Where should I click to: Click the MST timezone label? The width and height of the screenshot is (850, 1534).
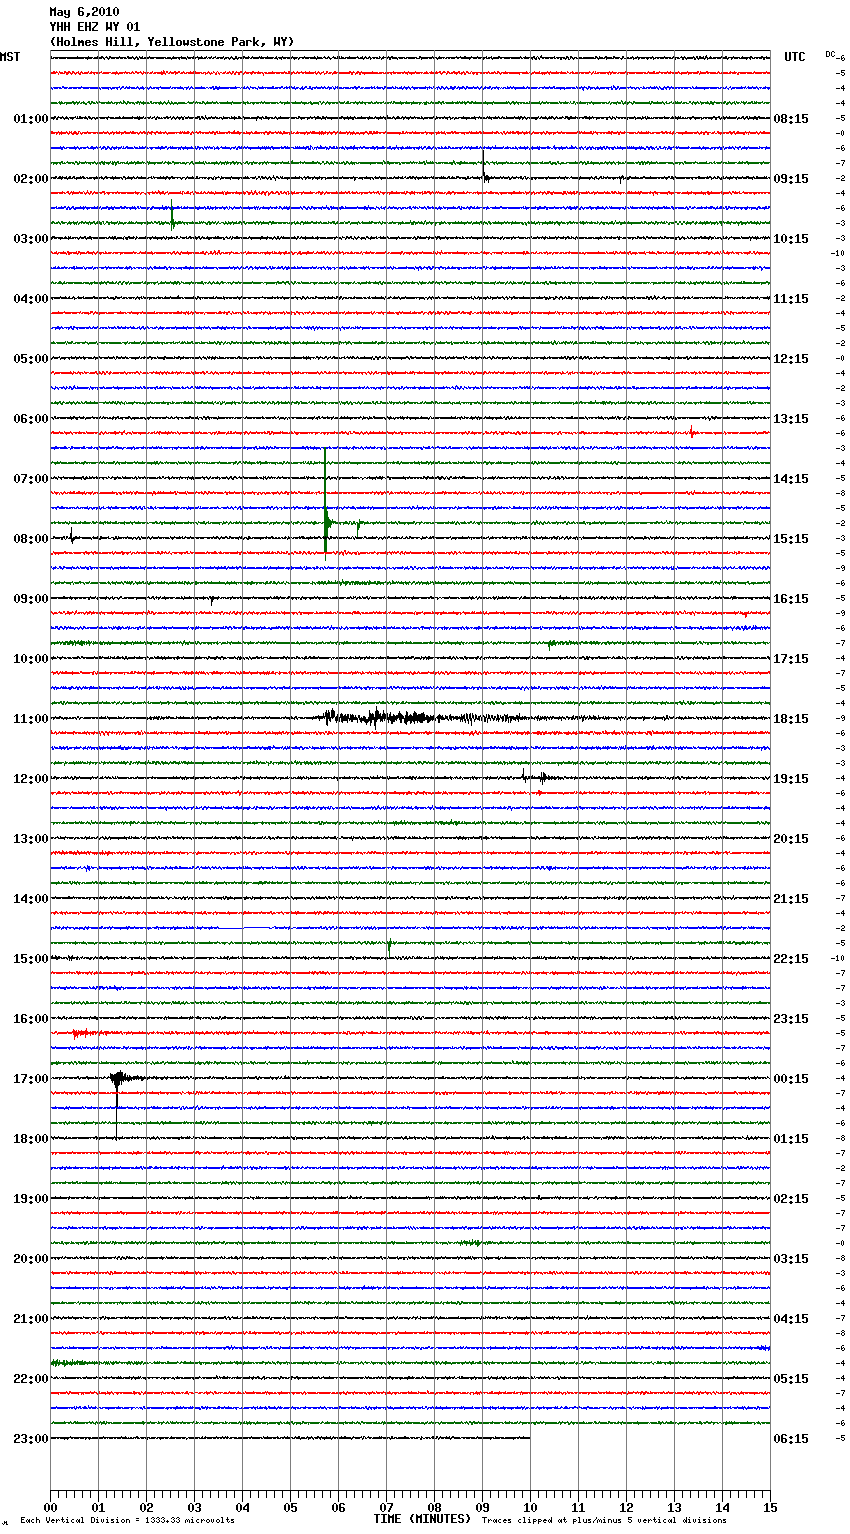10,57
